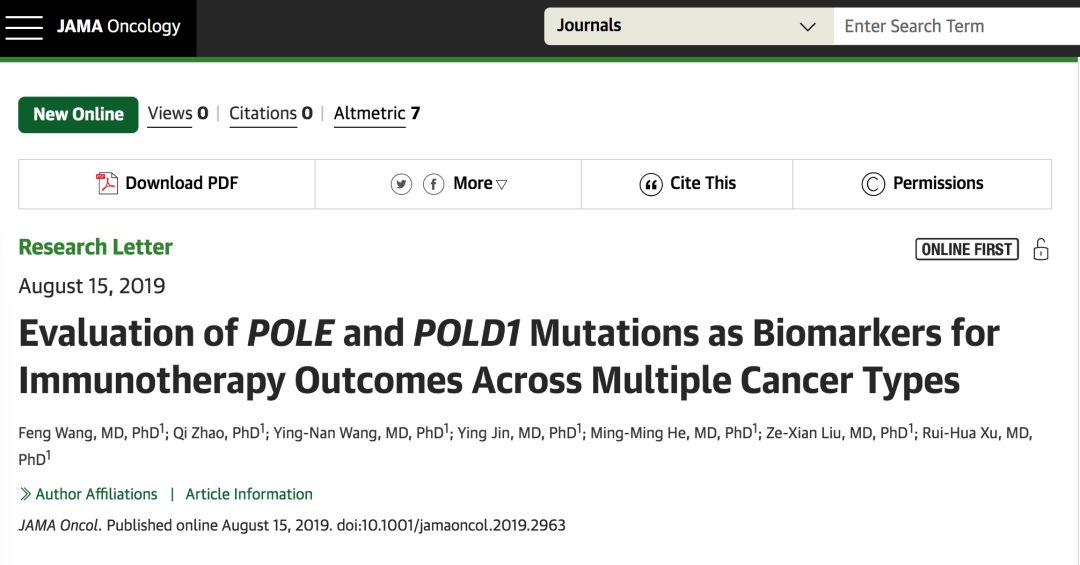Open the Views metric link
Image resolution: width=1080 pixels, height=565 pixels.
pyautogui.click(x=177, y=114)
